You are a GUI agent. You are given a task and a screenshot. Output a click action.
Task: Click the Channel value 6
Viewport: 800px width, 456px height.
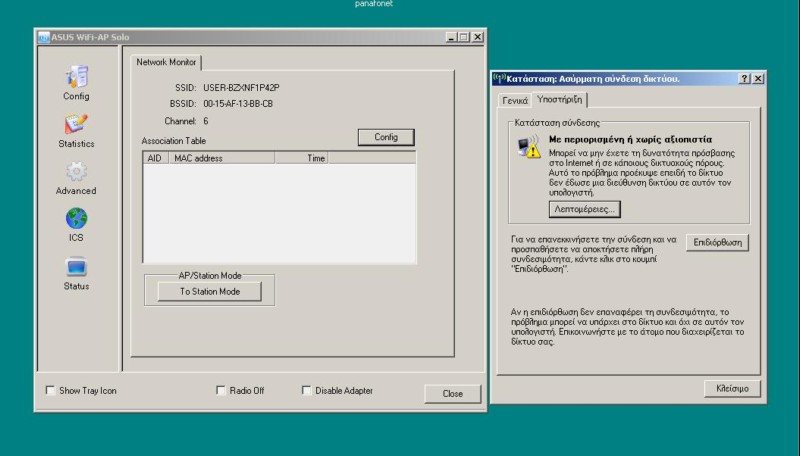[x=206, y=121]
